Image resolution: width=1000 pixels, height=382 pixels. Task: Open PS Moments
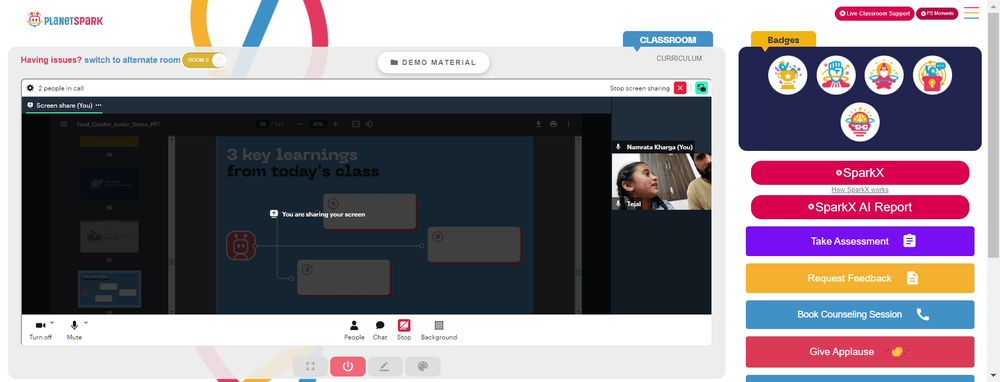point(937,13)
